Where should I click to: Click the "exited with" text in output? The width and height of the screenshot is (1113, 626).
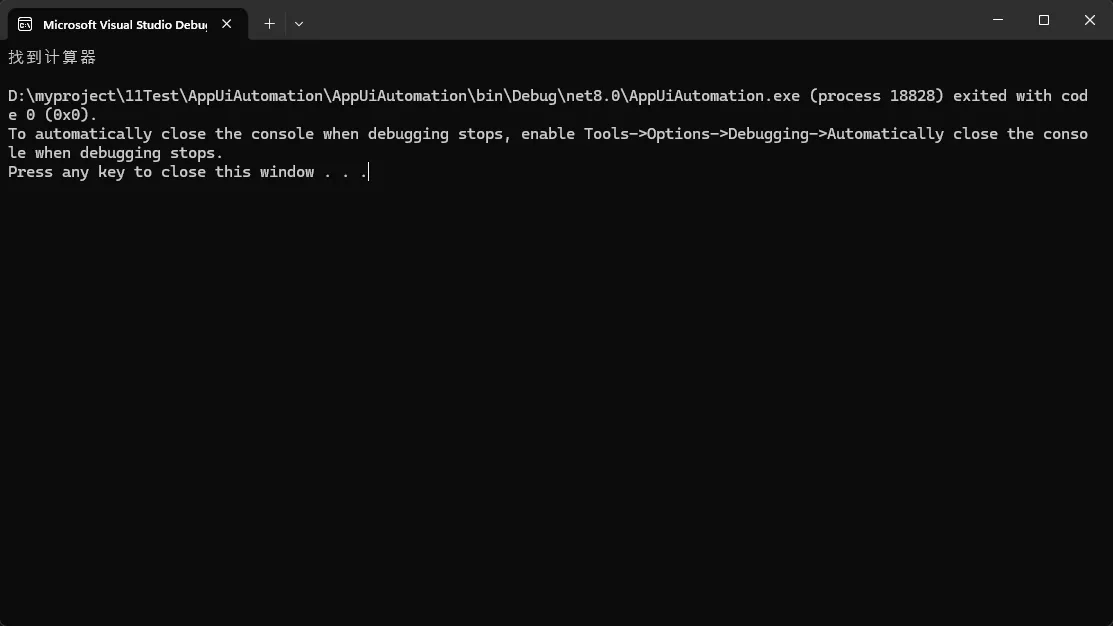click(1002, 96)
